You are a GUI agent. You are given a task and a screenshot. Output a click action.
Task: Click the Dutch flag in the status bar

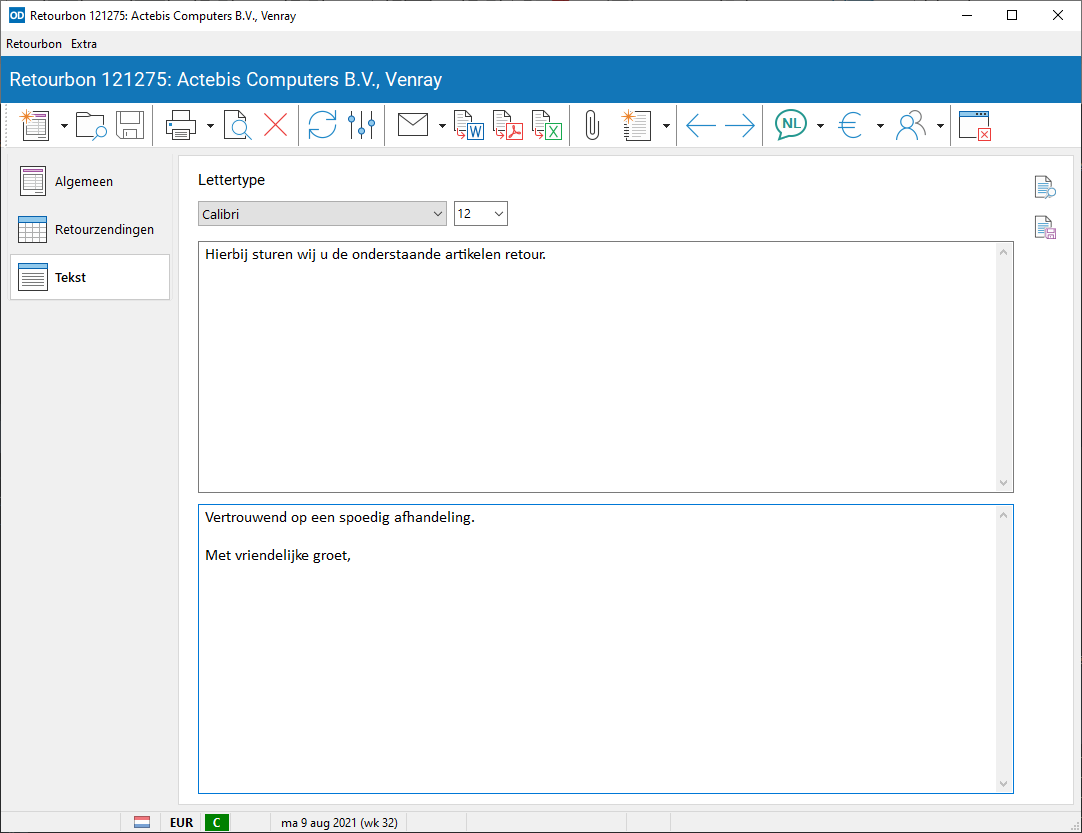142,822
